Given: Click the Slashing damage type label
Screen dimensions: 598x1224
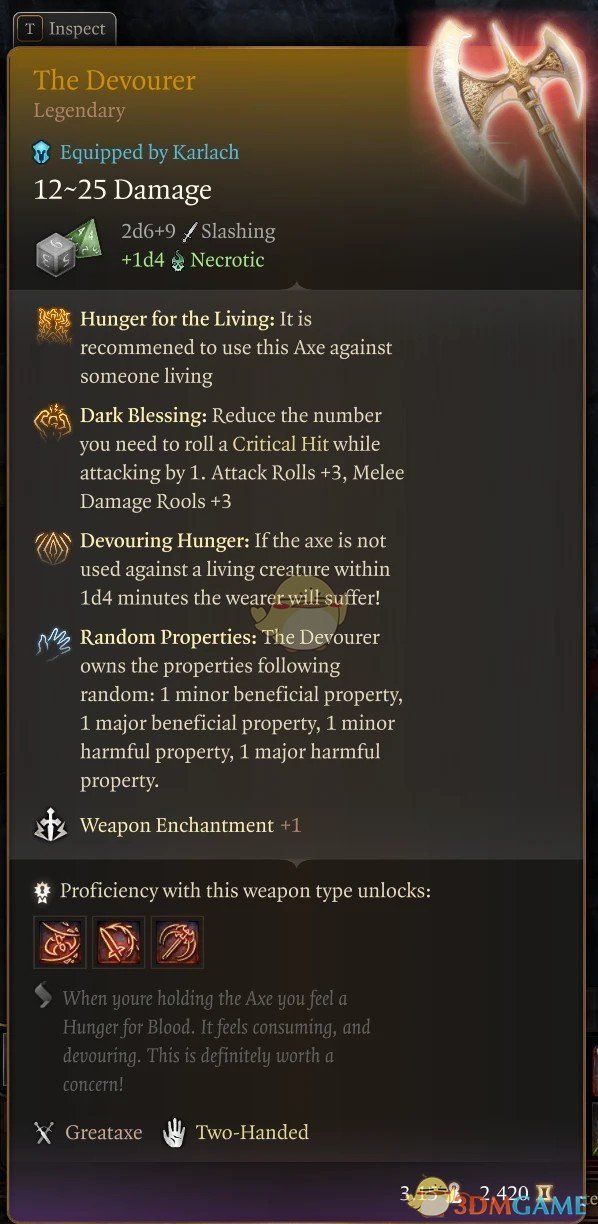Looking at the screenshot, I should pyautogui.click(x=238, y=231).
